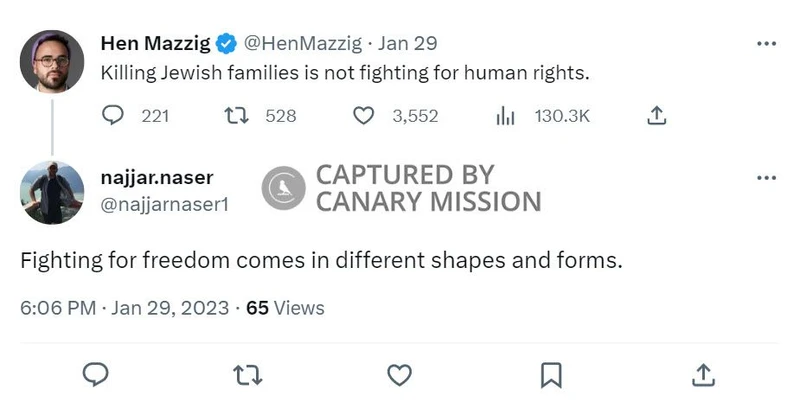Viewport: 800px width, 401px height.
Task: Click the 6:06 PM Jan 29, 2023 timestamp
Action: coord(124,308)
